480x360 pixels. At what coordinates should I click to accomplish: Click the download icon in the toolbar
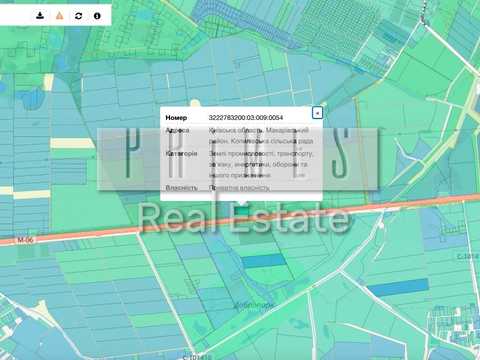pyautogui.click(x=40, y=15)
